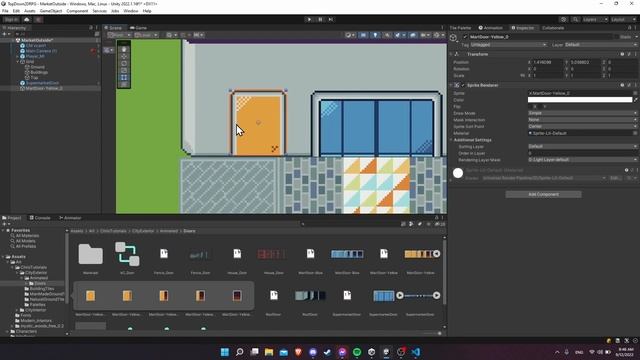The image size is (640, 360).
Task: Open Draw Mode dropdown Simple
Action: coord(582,113)
